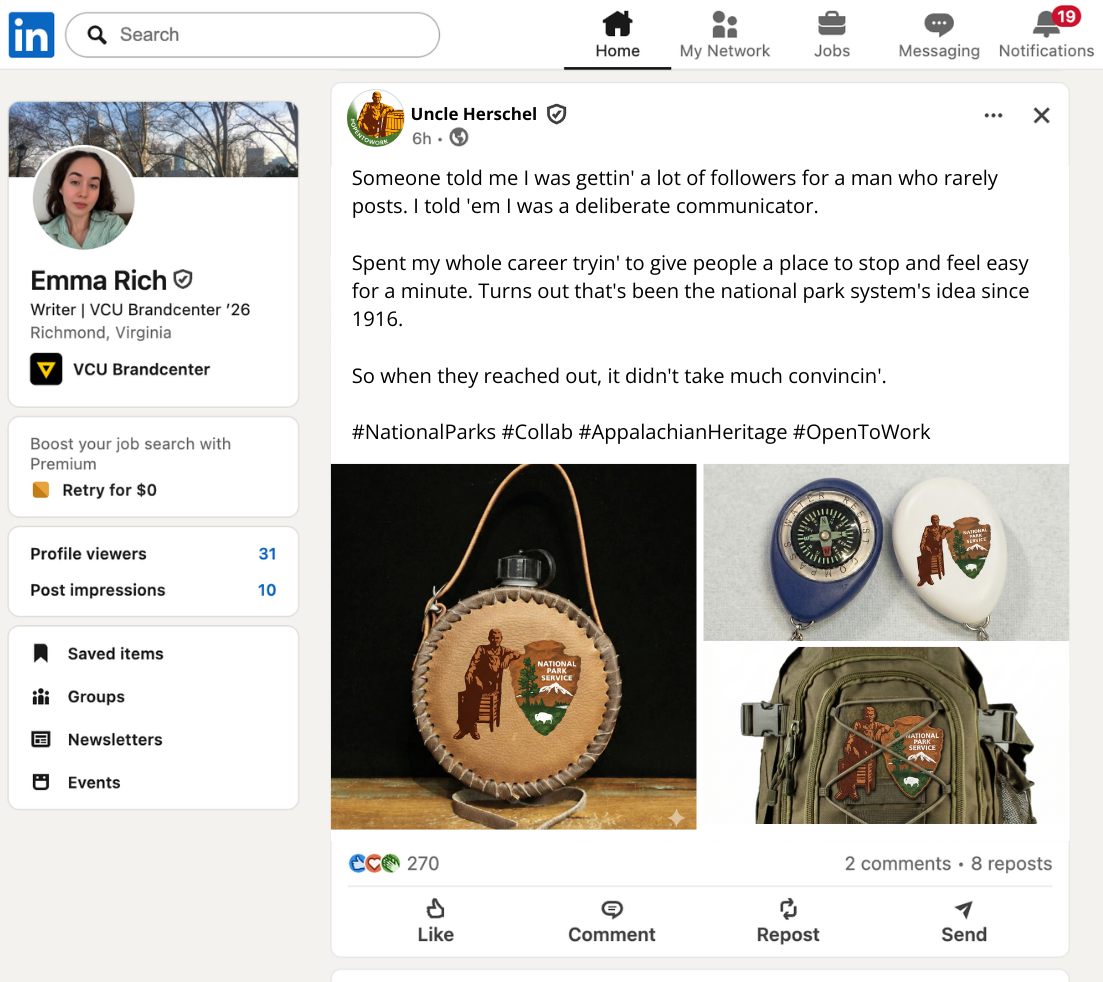
Task: Open the green backpack photo
Action: pos(886,735)
